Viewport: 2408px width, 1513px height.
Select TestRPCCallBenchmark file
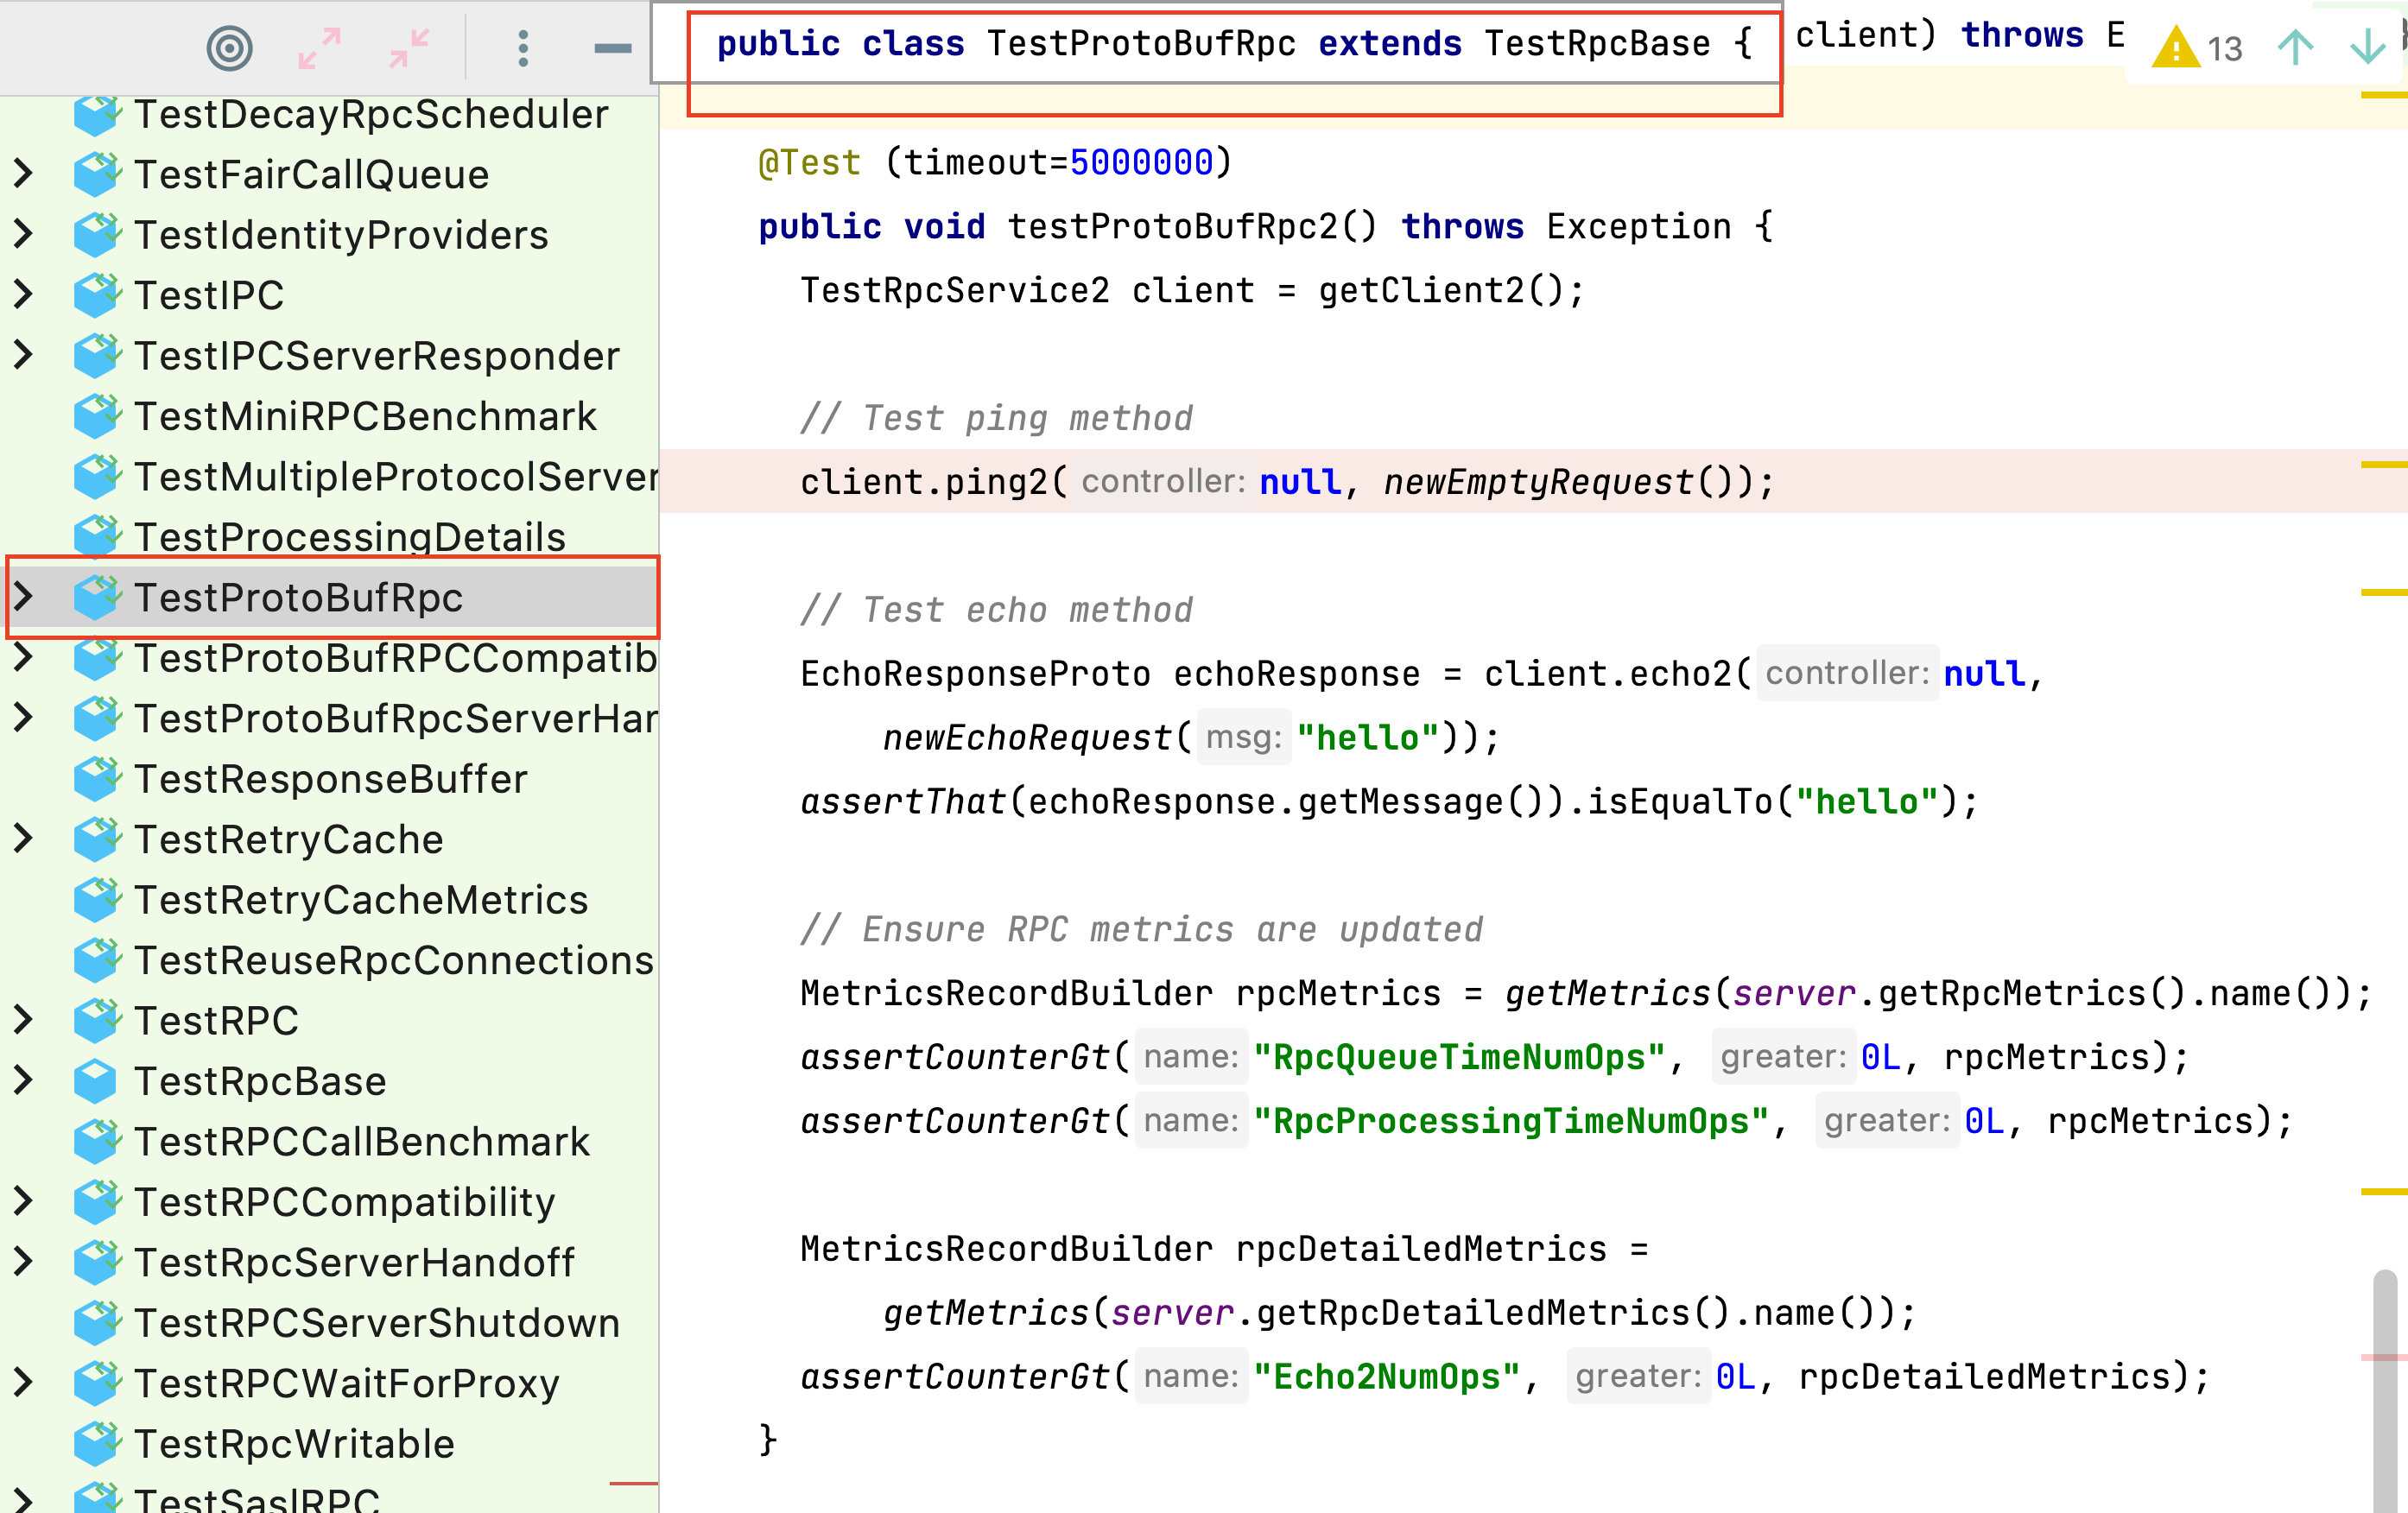362,1142
